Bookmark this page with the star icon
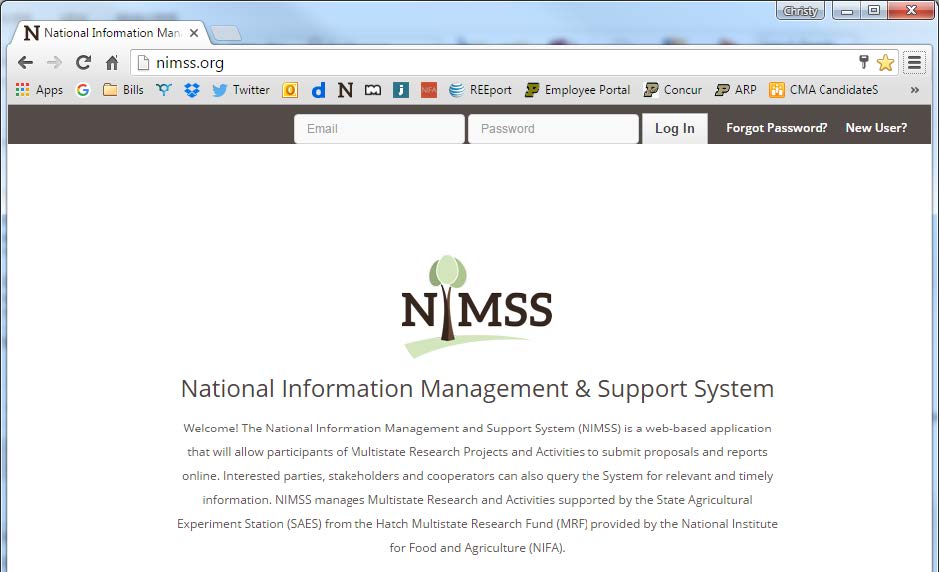Screen dimensions: 939x572 (885, 62)
